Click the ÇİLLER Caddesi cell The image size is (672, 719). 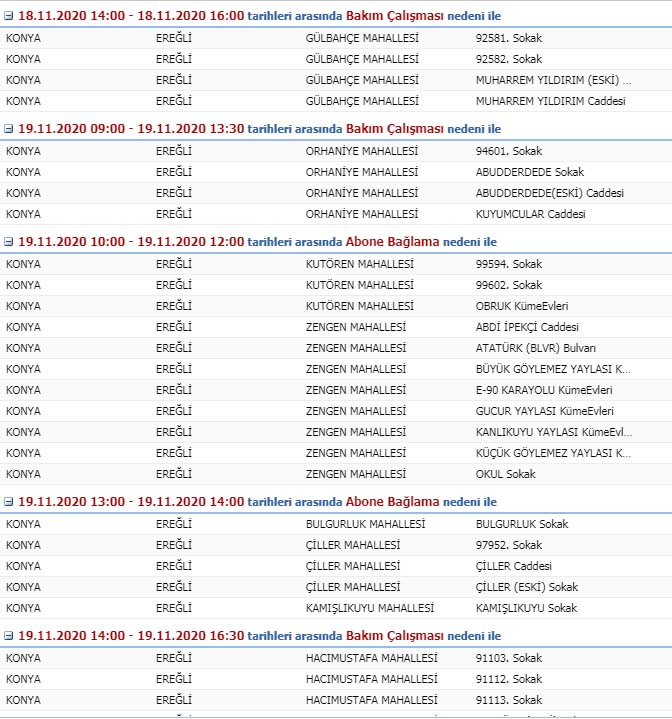(513, 566)
